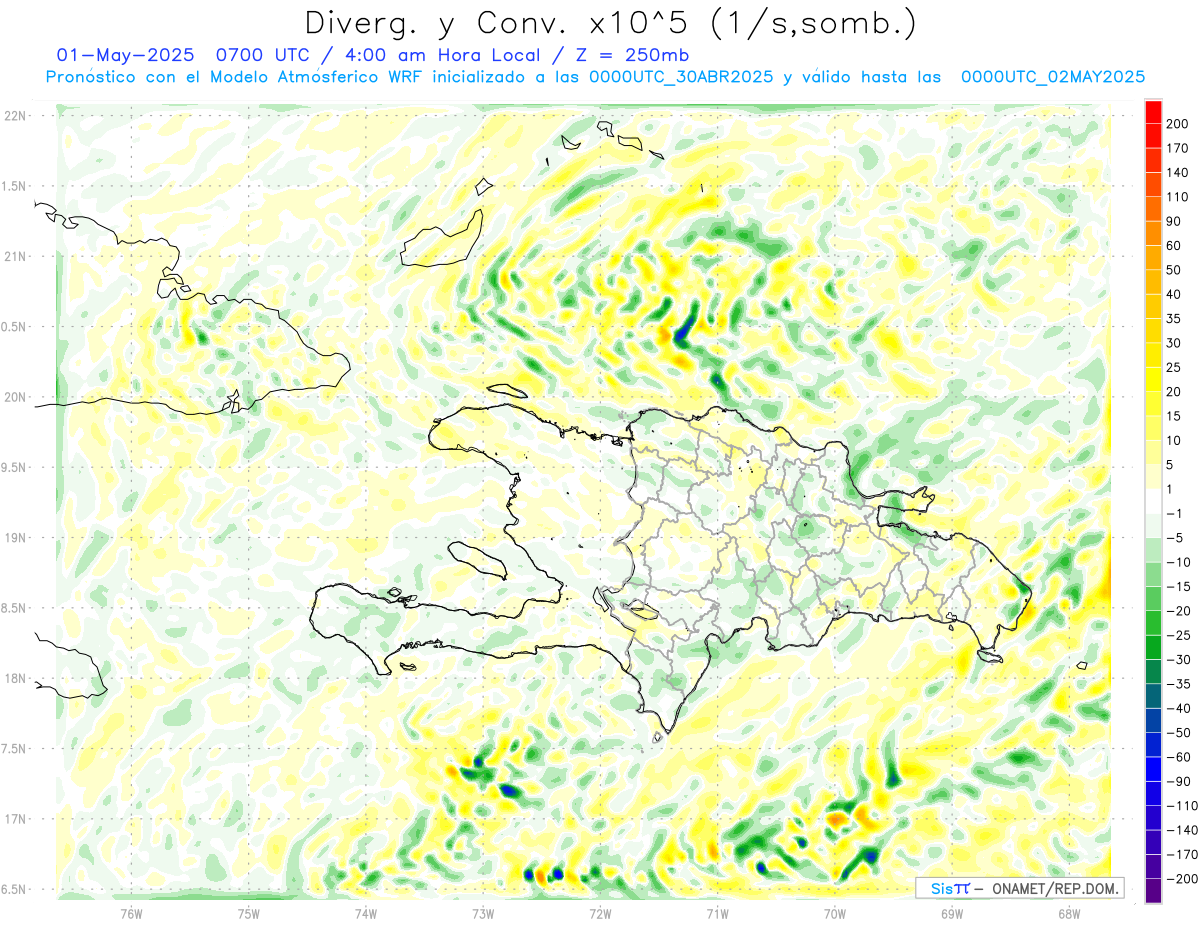Select the '-40' color scale label

(1181, 709)
